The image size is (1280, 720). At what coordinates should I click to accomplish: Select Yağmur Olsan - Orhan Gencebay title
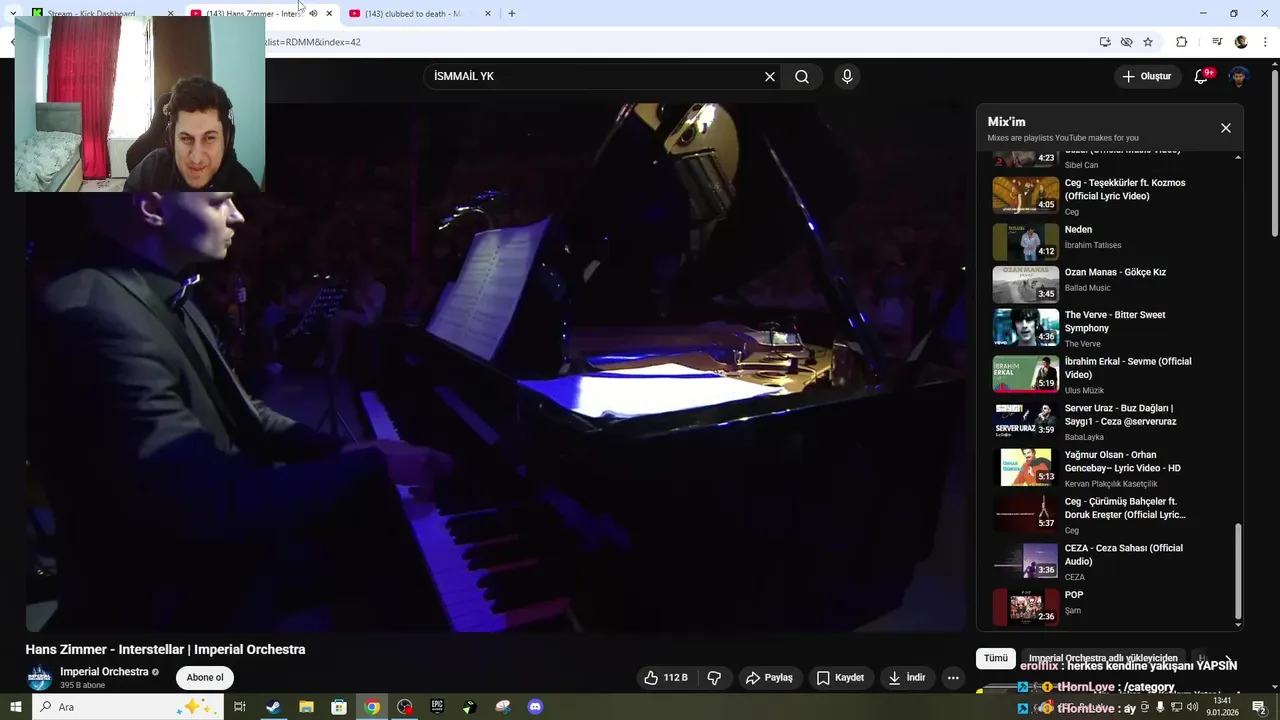(1123, 461)
